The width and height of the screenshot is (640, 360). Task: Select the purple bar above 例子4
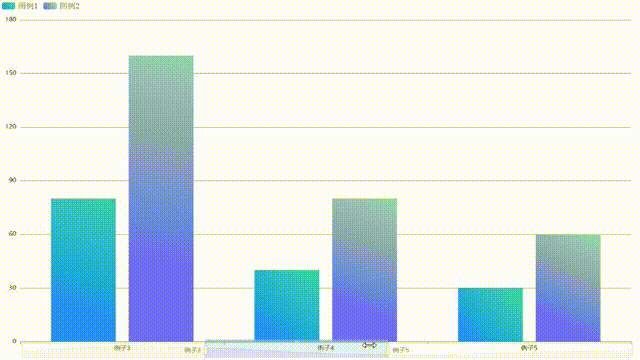tap(364, 270)
